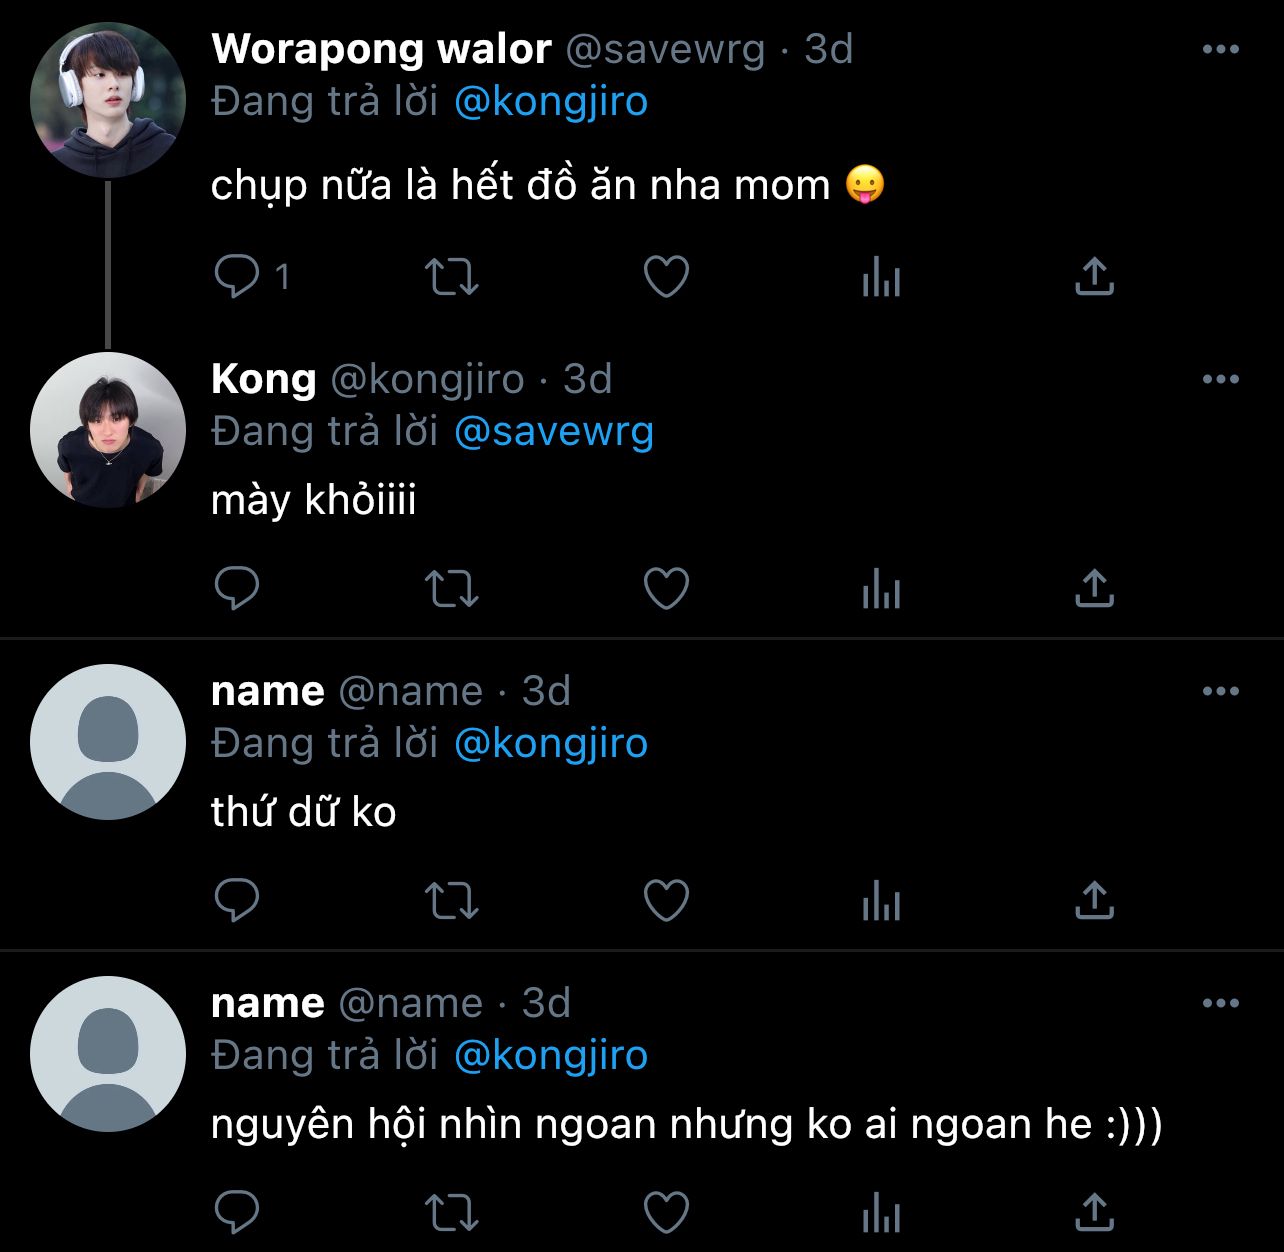Share Kong's 'mày khỏiiii' reply
Image resolution: width=1284 pixels, height=1252 pixels.
(1094, 588)
